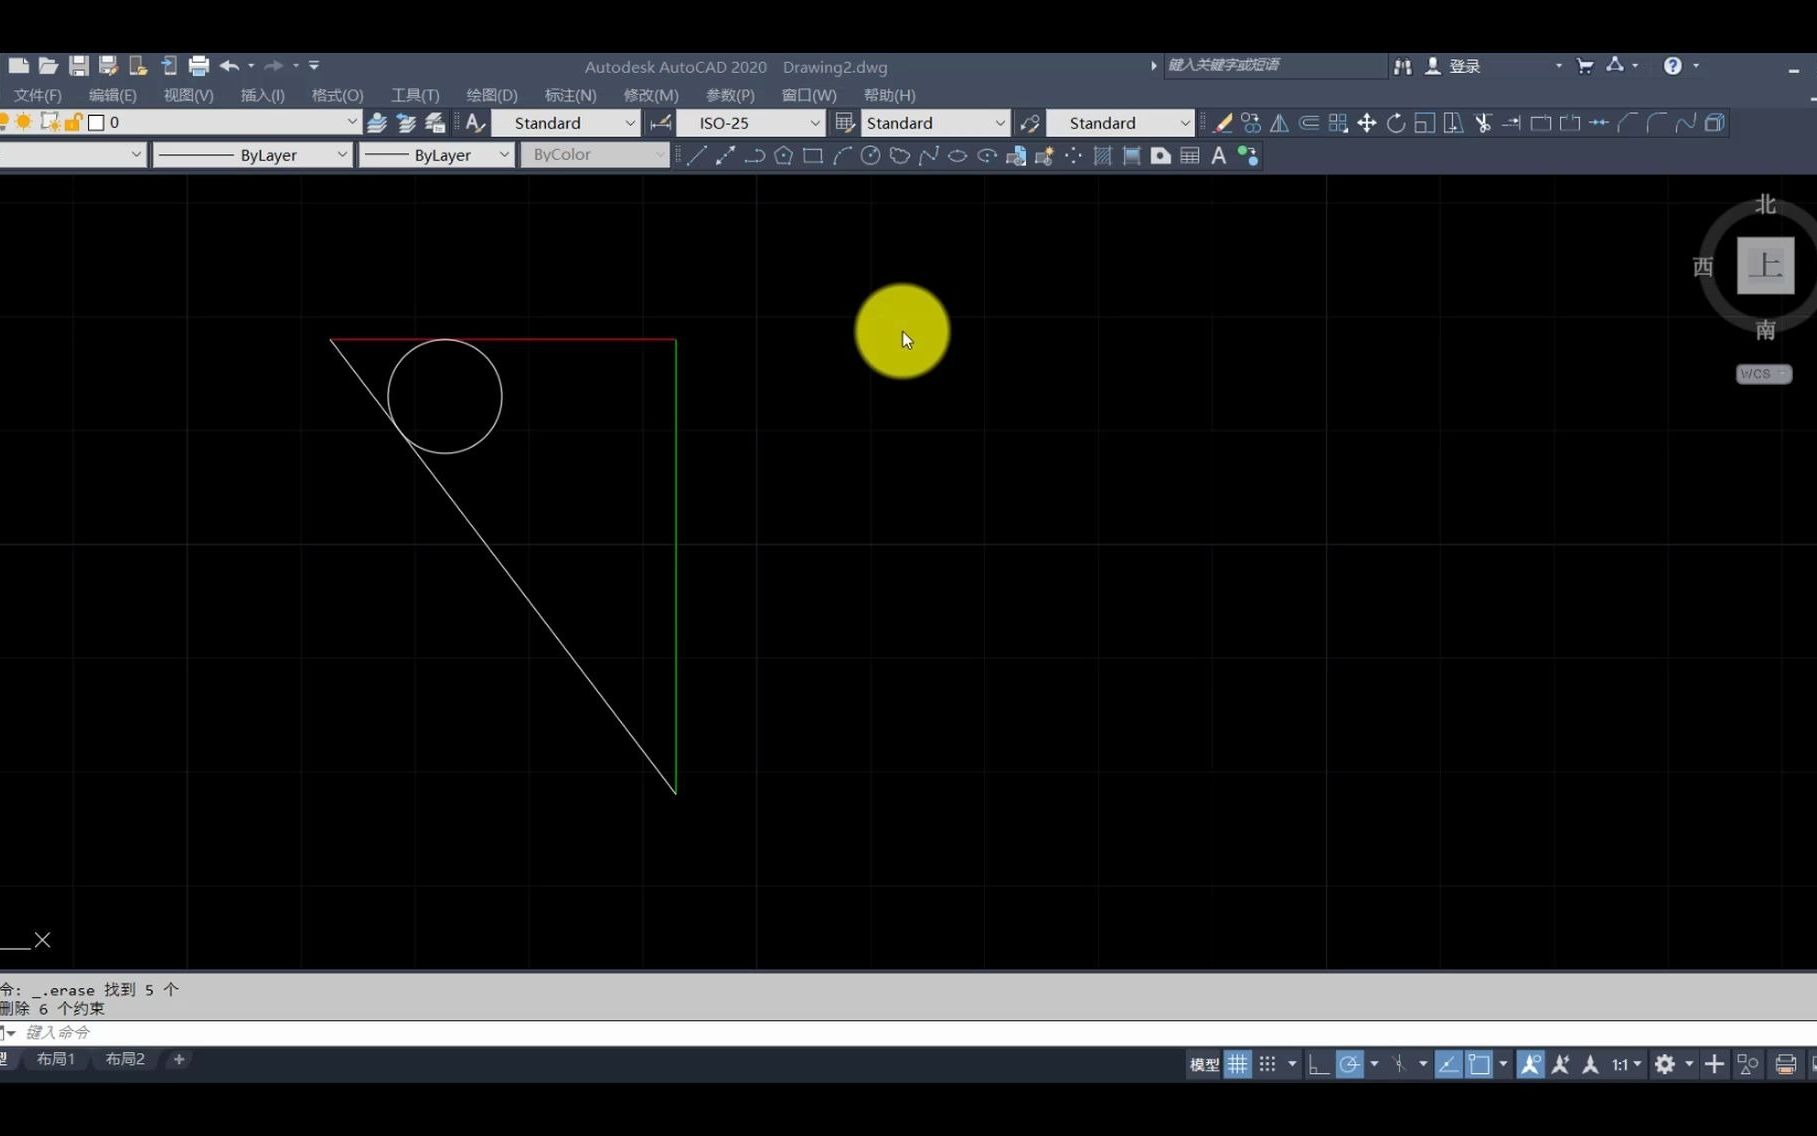Switch to the 布局1 layout tab
Image resolution: width=1817 pixels, height=1136 pixels.
click(56, 1059)
